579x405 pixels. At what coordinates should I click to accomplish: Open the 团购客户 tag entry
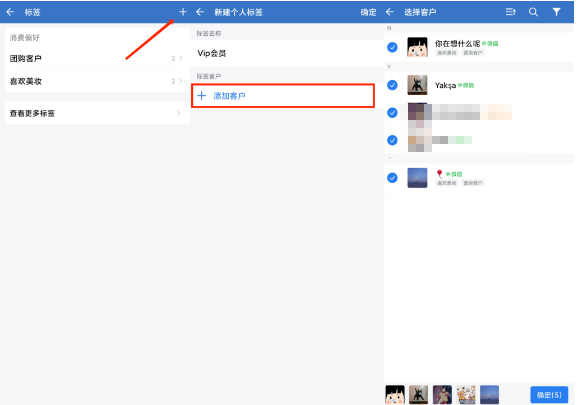click(x=97, y=58)
